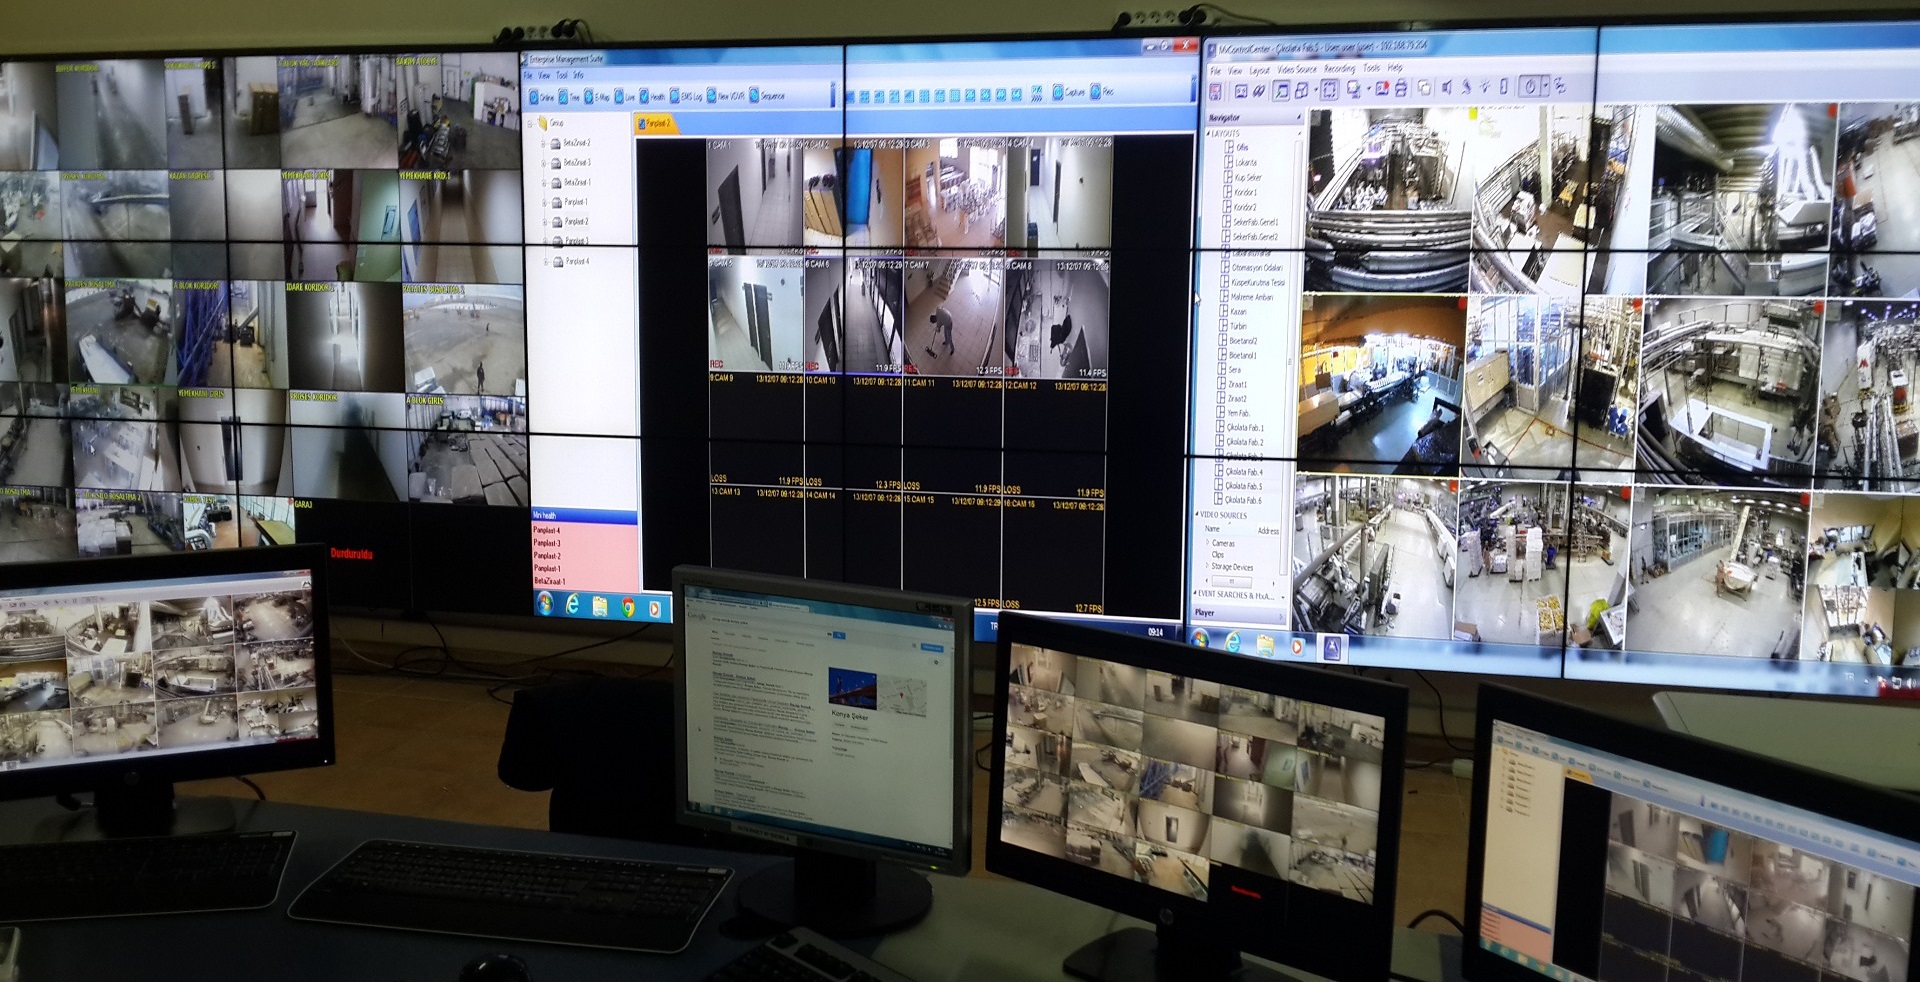Expand Cameras under Video Sources

point(1208,542)
